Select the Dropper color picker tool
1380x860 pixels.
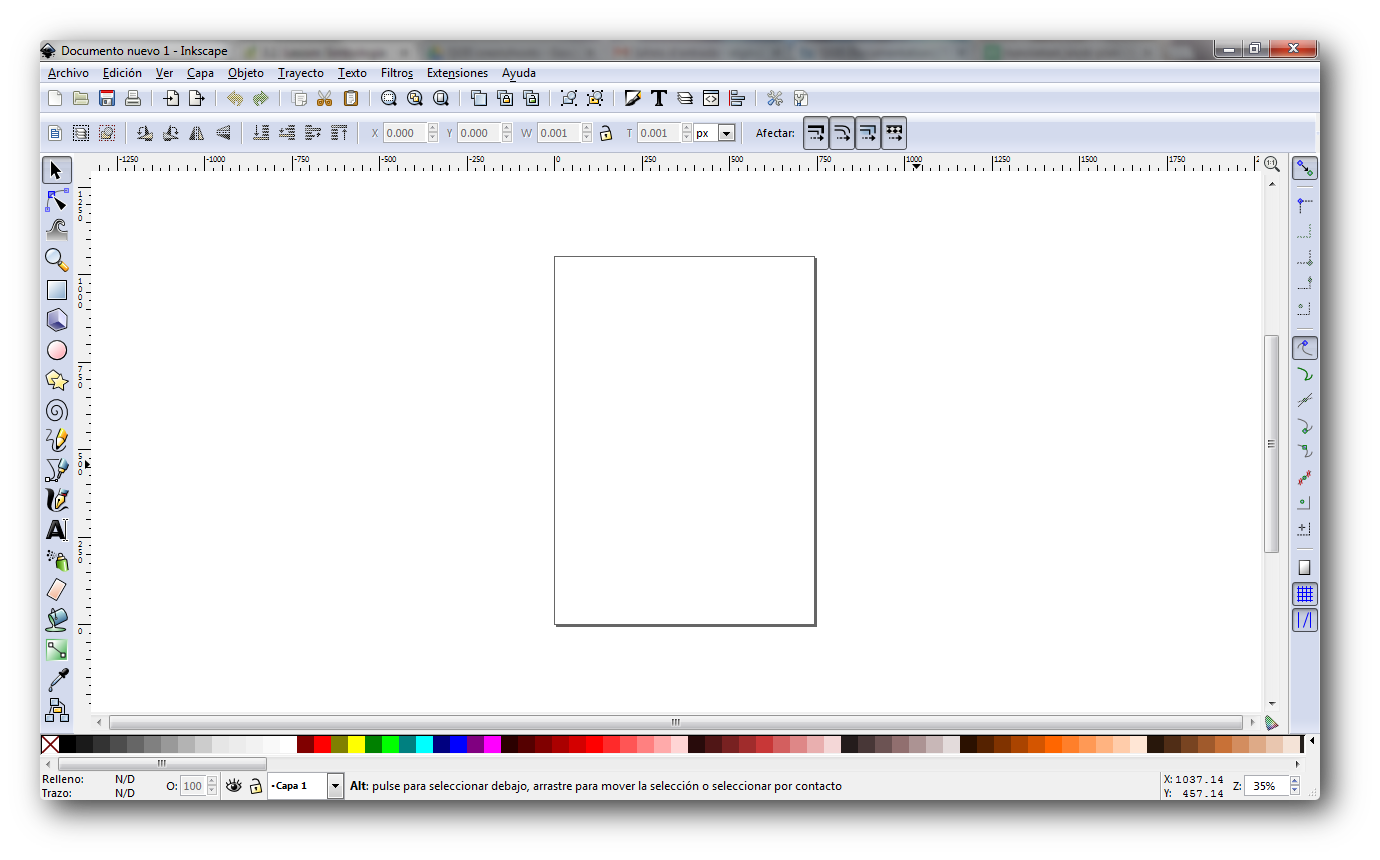pos(57,680)
